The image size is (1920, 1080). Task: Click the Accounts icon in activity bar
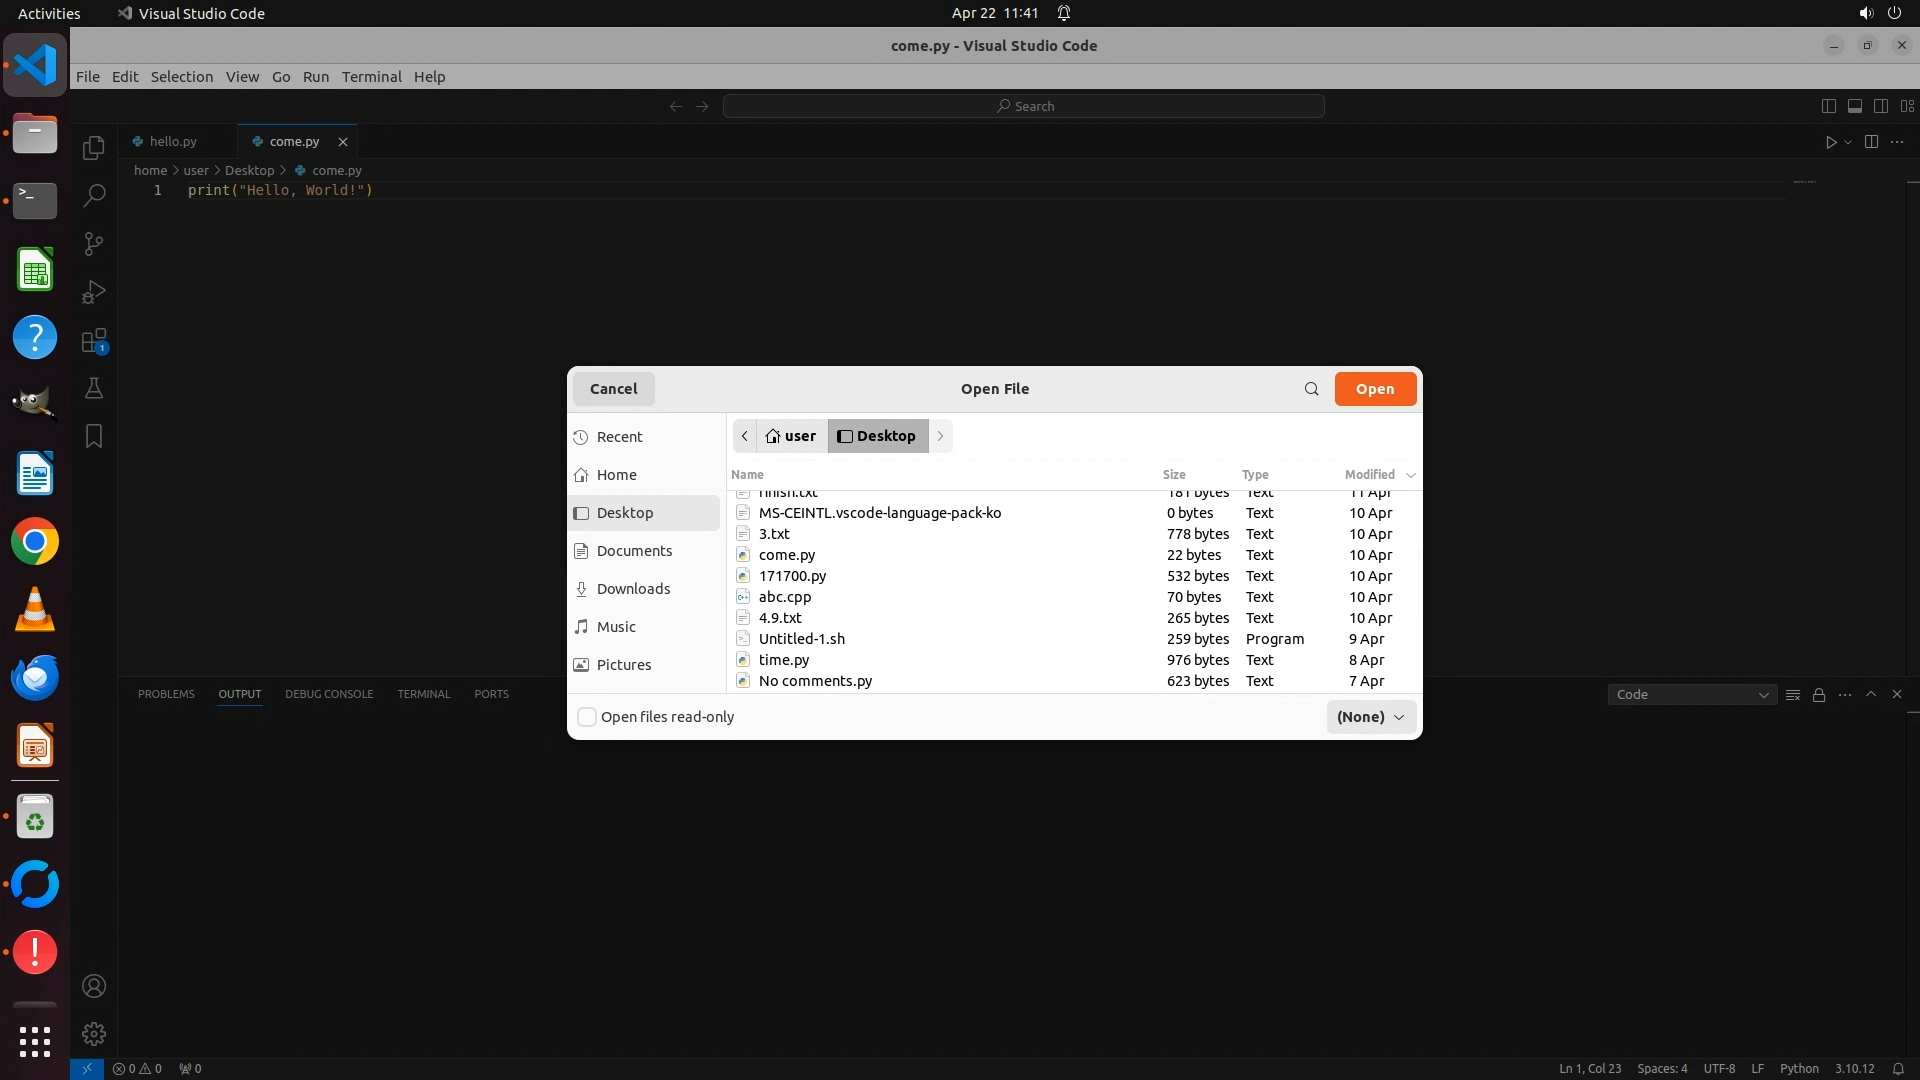(94, 986)
